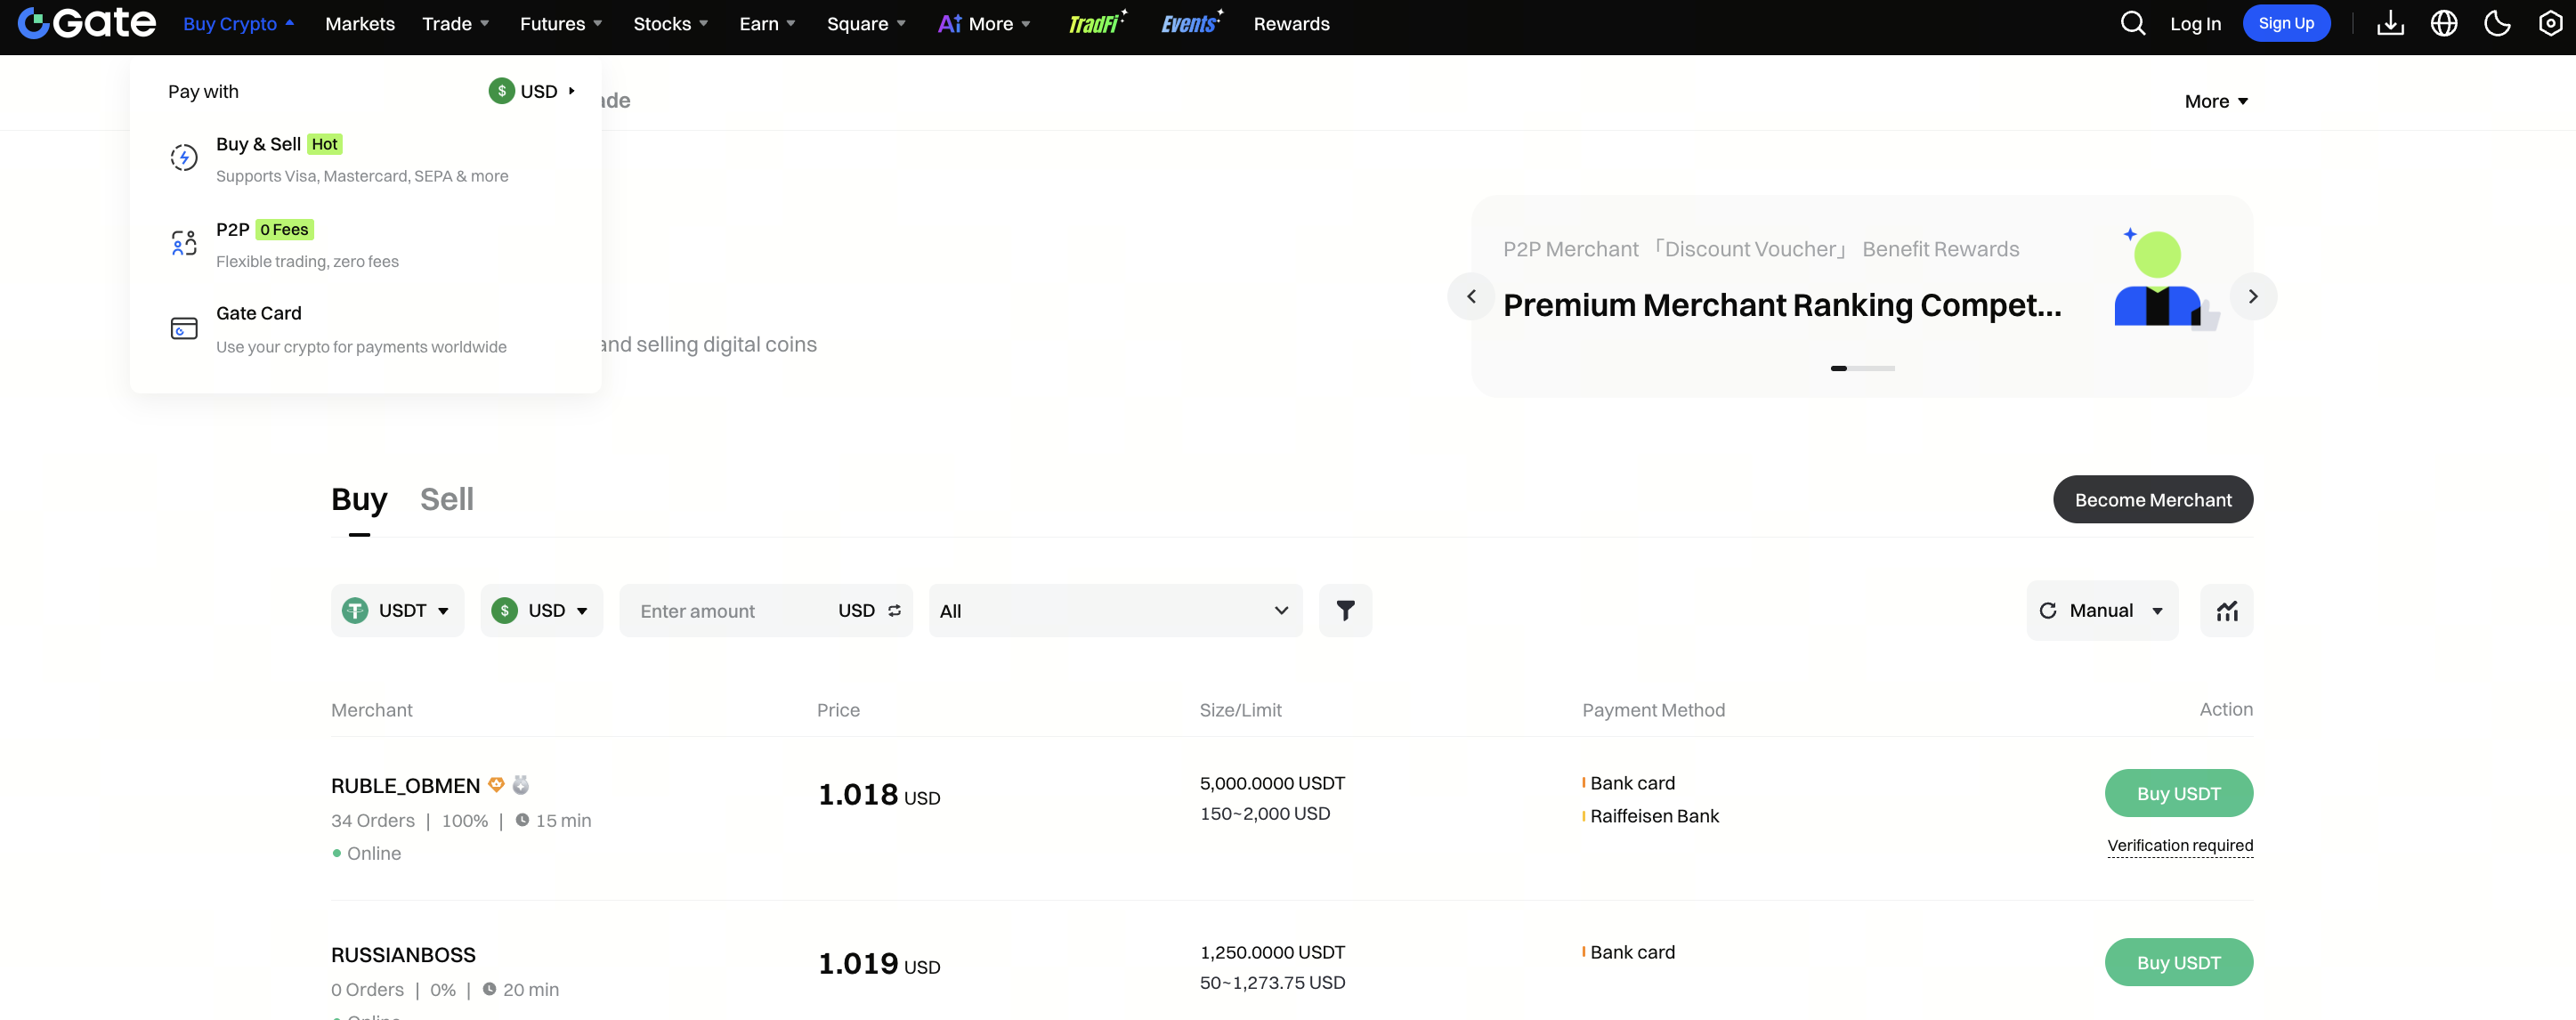Image resolution: width=2576 pixels, height=1020 pixels.
Task: Toggle dark mode moon icon
Action: [x=2497, y=23]
